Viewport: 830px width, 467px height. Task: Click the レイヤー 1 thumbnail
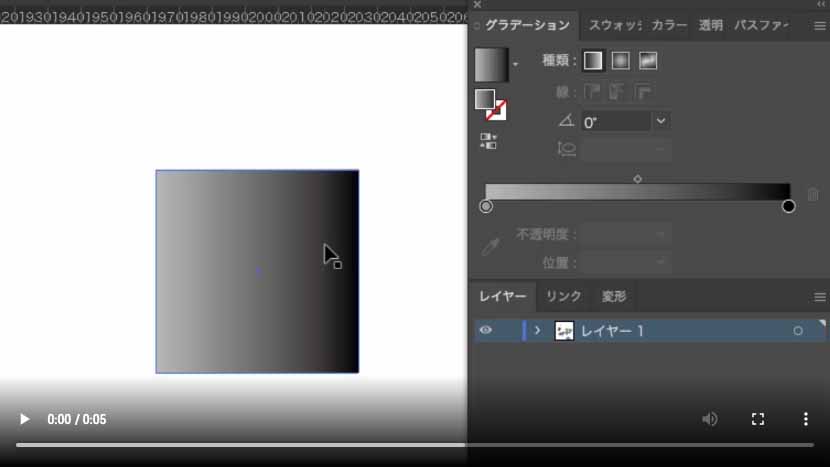564,331
